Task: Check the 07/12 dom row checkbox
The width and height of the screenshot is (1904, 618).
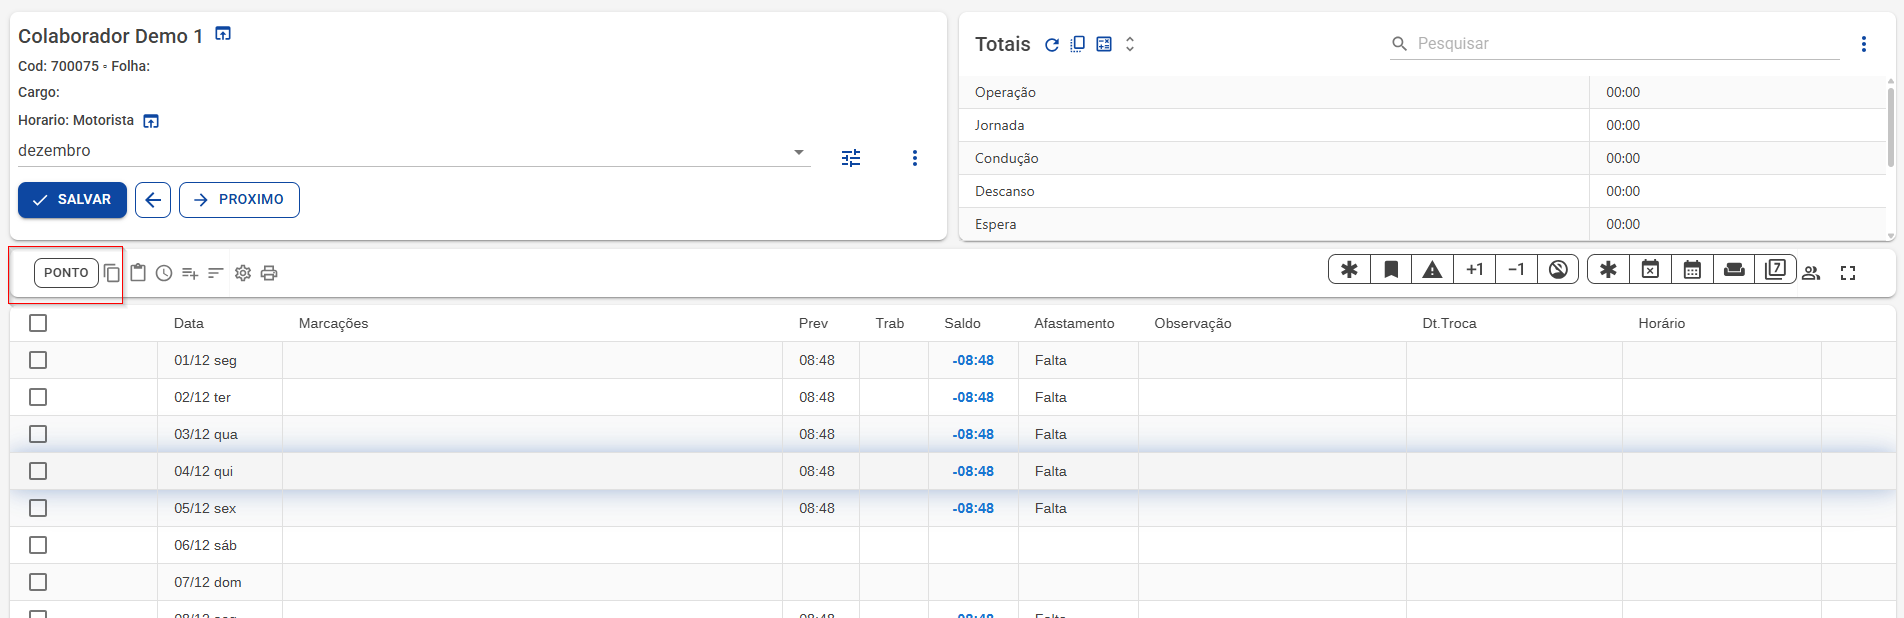Action: pyautogui.click(x=38, y=582)
